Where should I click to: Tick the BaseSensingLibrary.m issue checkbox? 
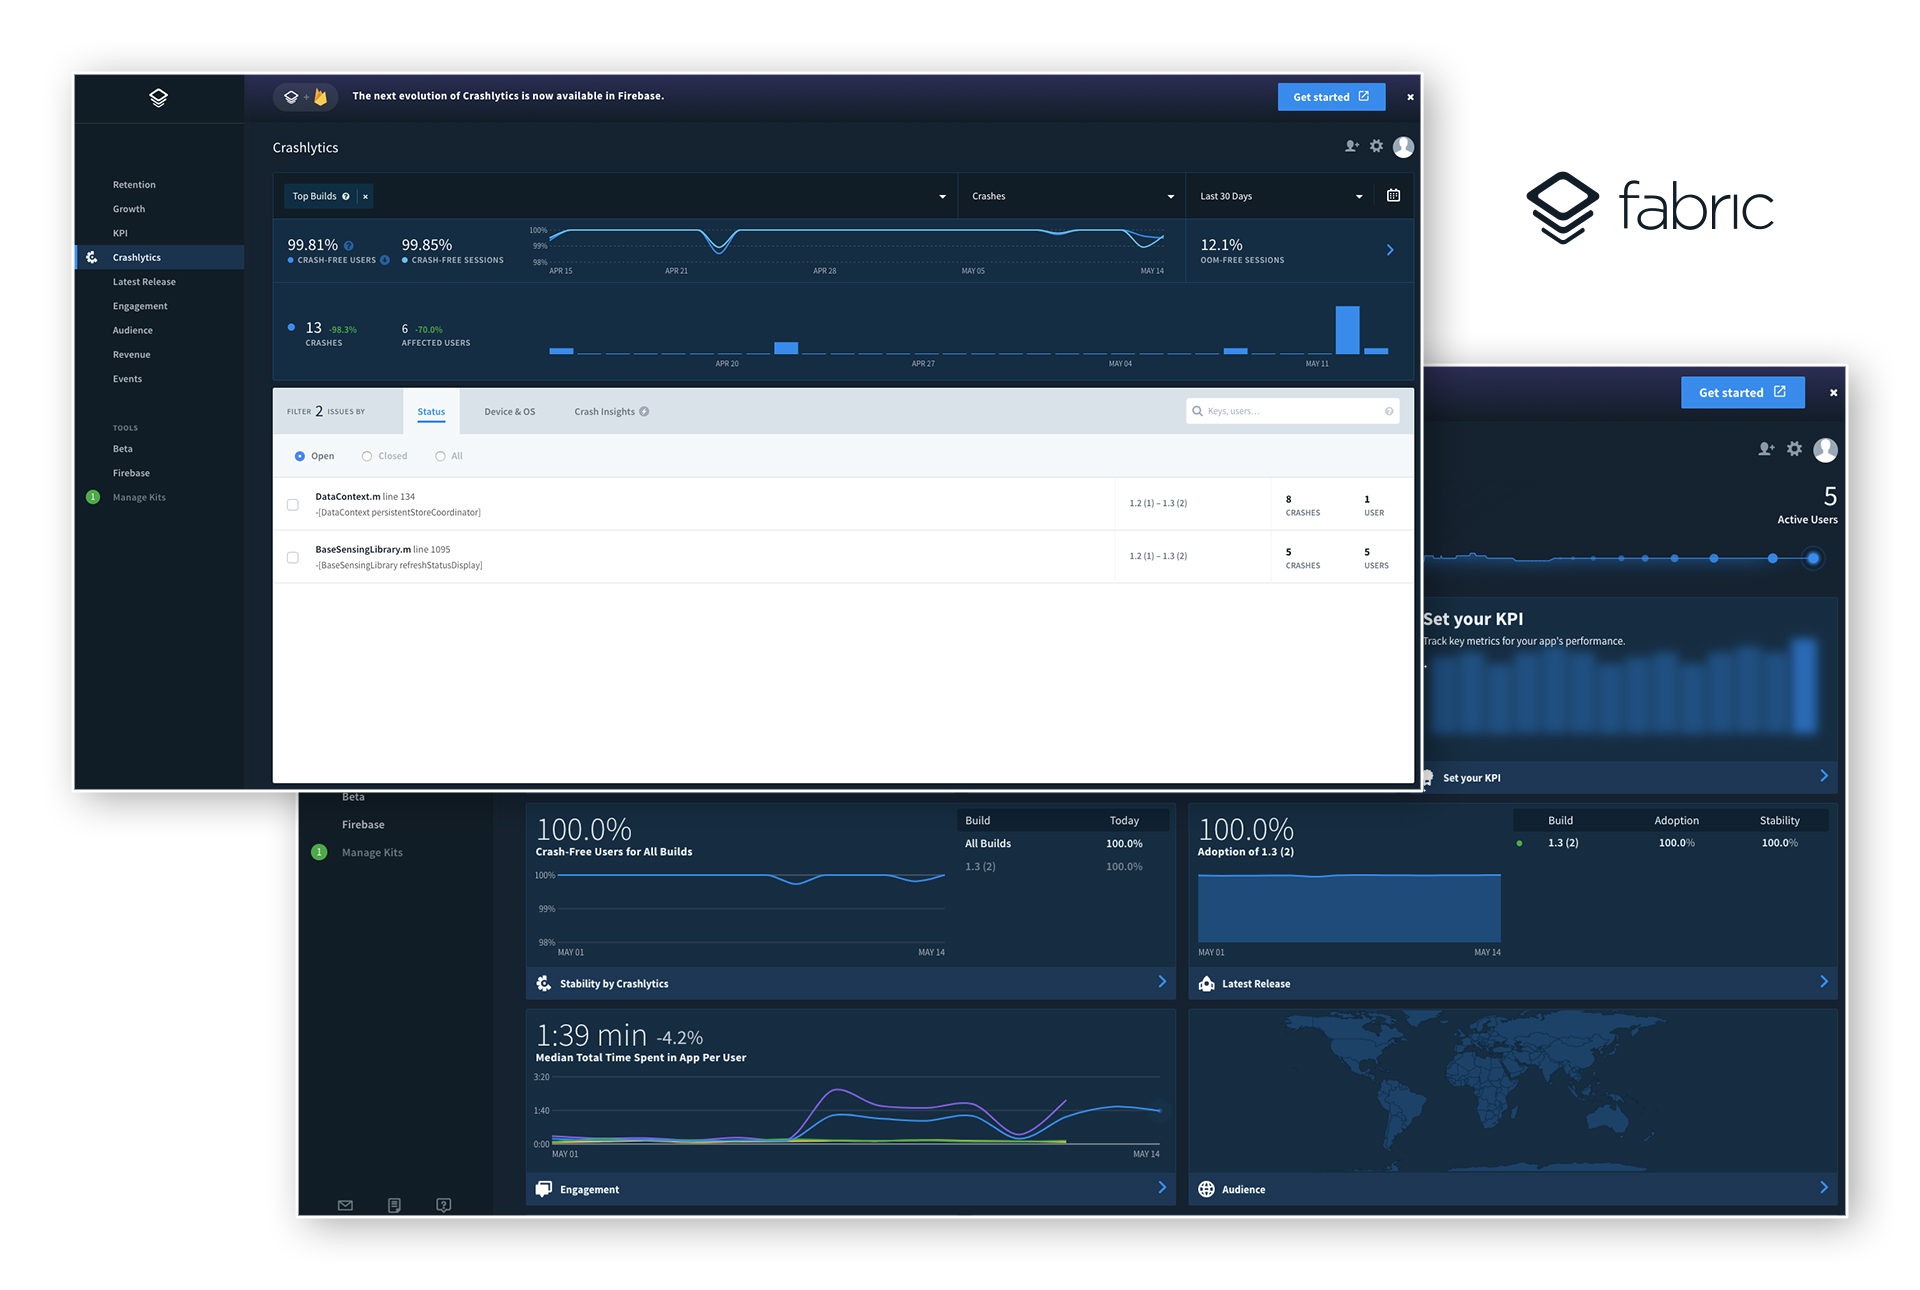coord(293,558)
